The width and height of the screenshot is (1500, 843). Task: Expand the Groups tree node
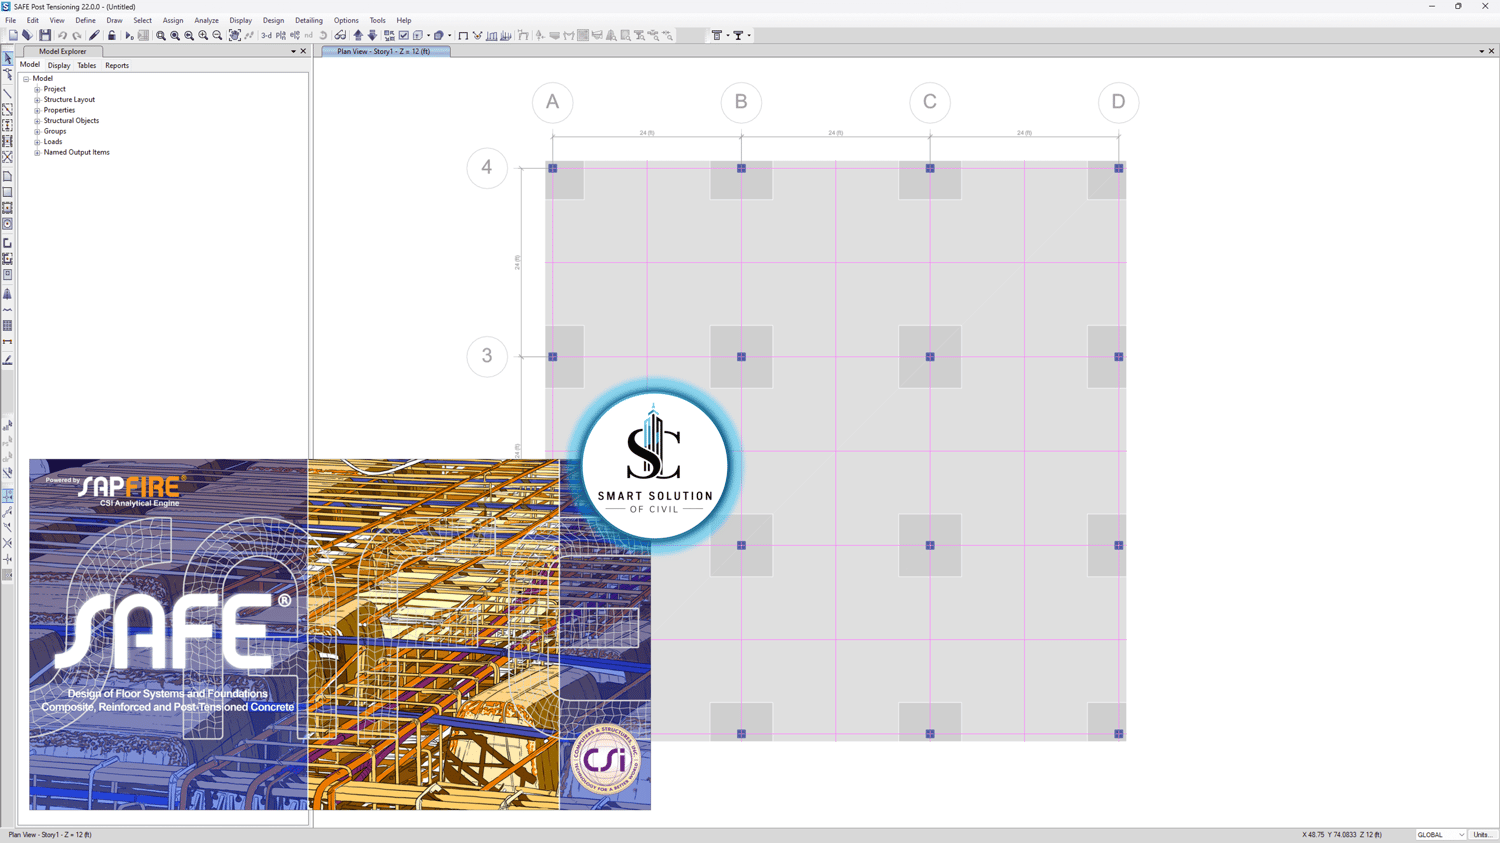(37, 131)
